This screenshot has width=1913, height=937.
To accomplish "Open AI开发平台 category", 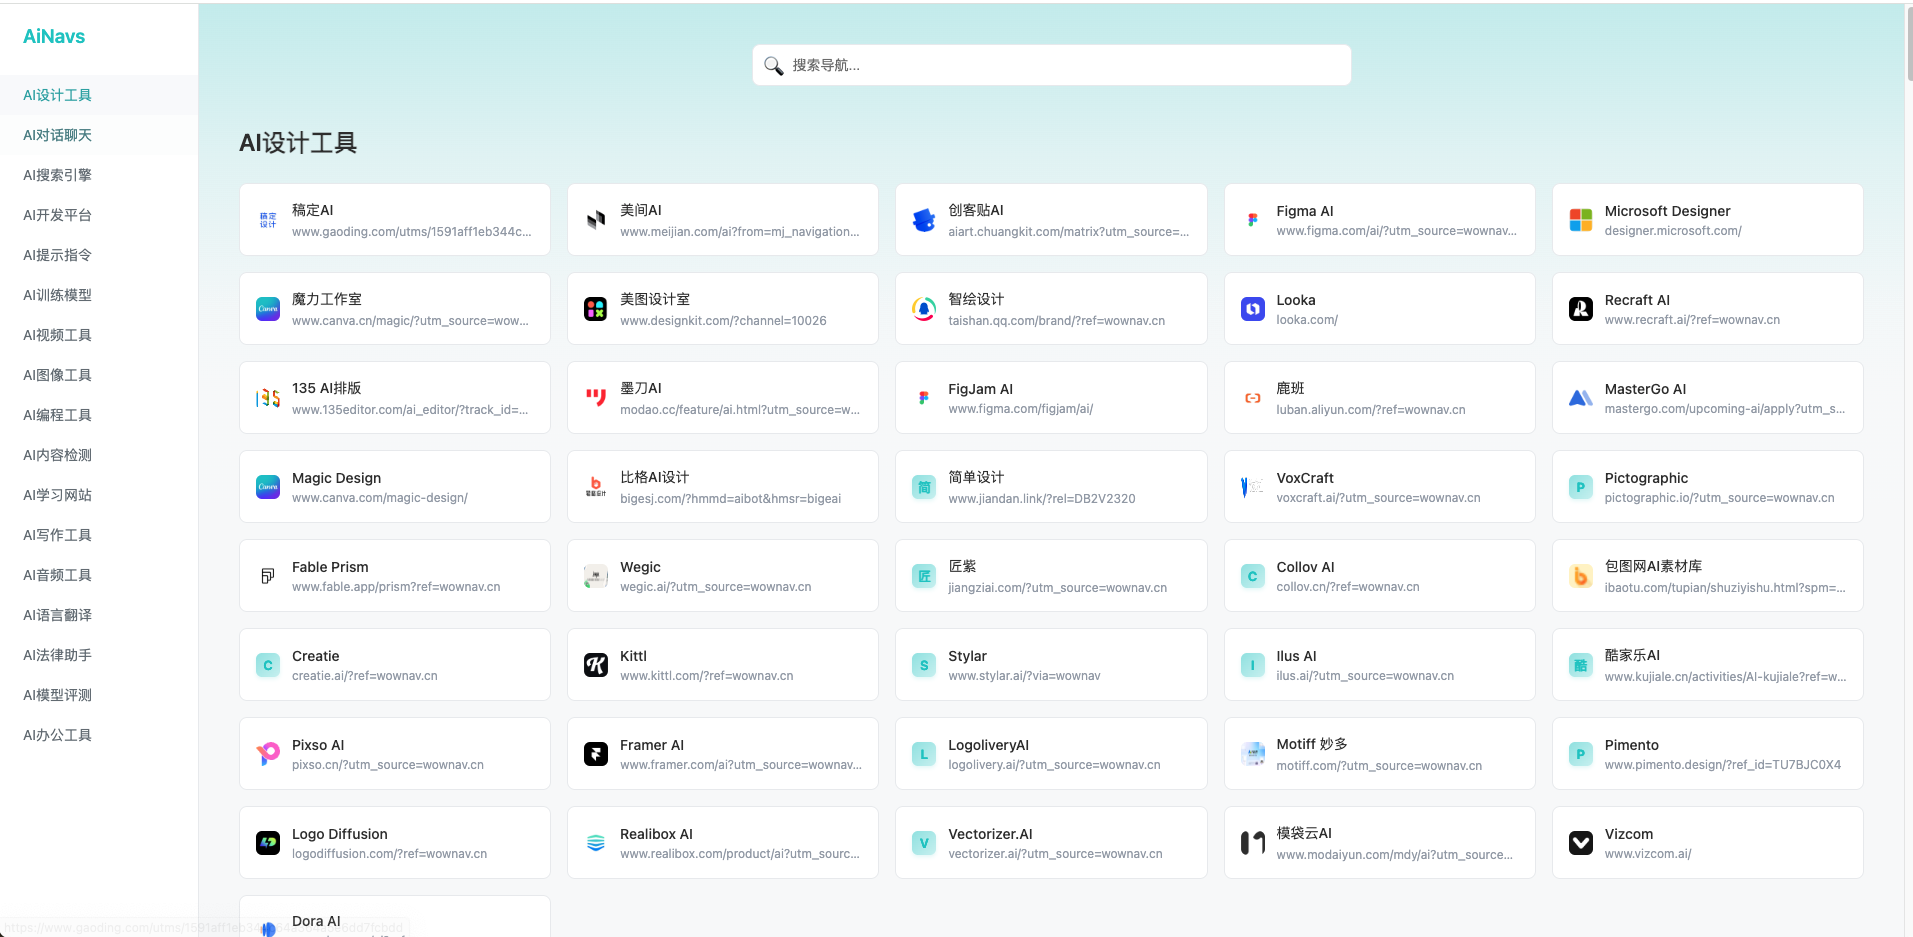I will click(99, 215).
